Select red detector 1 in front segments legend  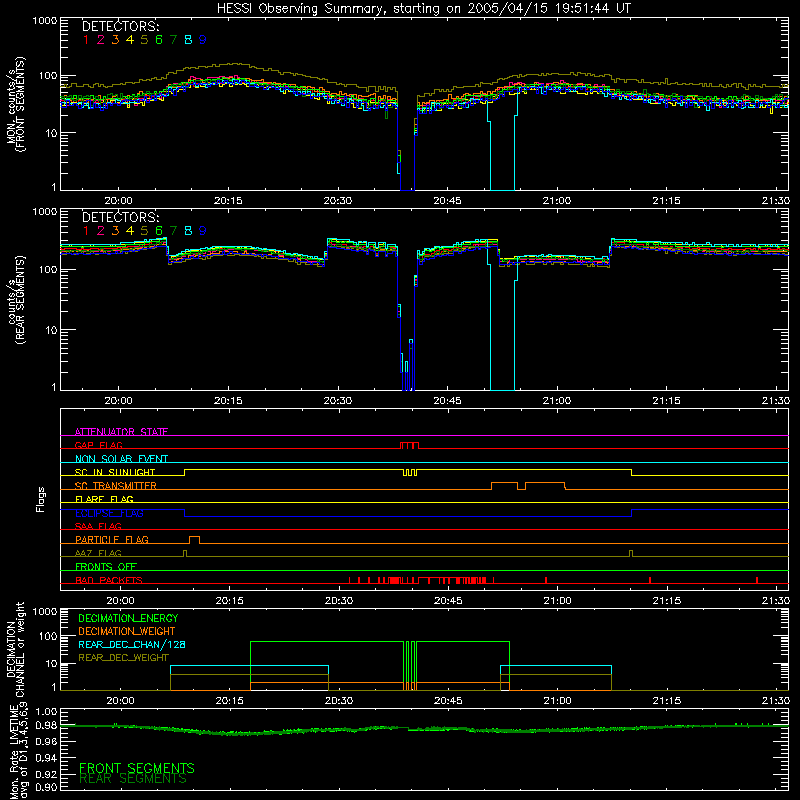point(86,40)
